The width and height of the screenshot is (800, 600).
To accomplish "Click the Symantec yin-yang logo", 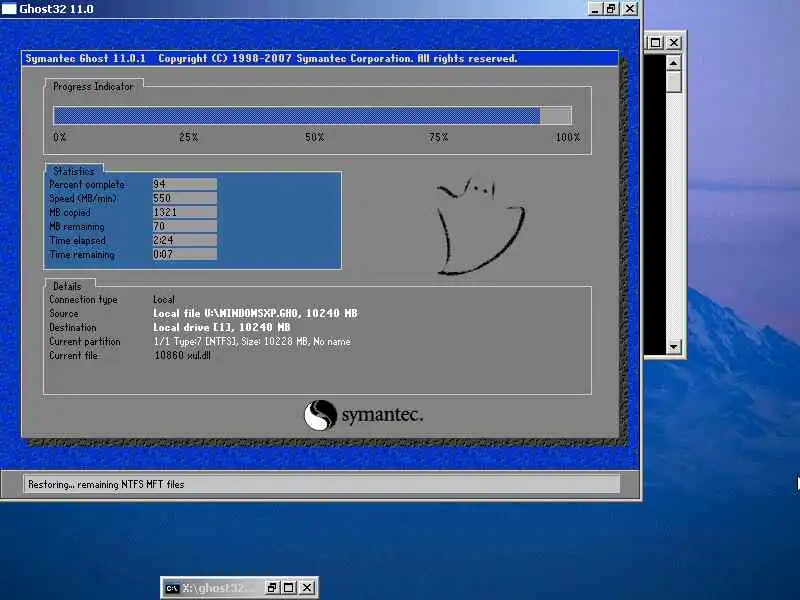I will [x=320, y=415].
